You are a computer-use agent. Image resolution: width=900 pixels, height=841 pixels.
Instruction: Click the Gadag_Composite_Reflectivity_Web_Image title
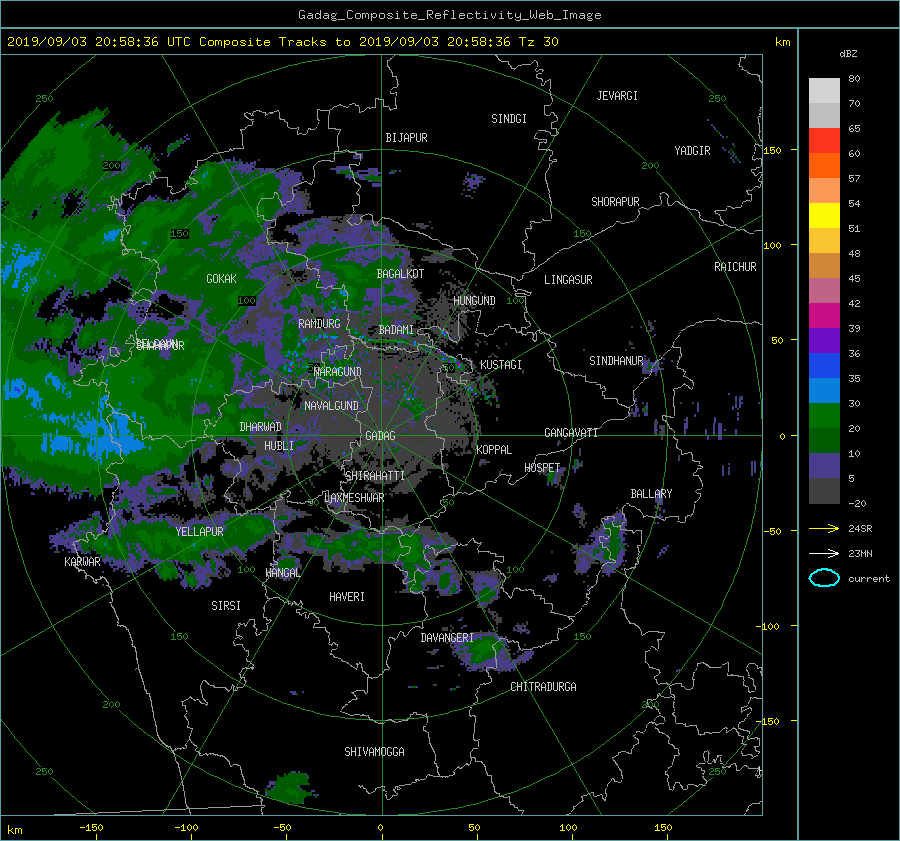point(449,15)
